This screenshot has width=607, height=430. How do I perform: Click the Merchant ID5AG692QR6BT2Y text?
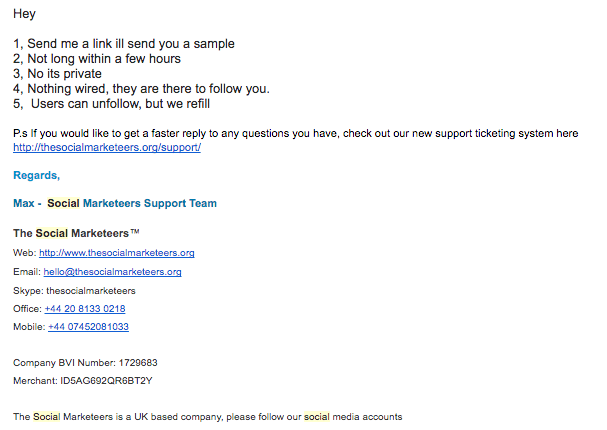pos(82,381)
